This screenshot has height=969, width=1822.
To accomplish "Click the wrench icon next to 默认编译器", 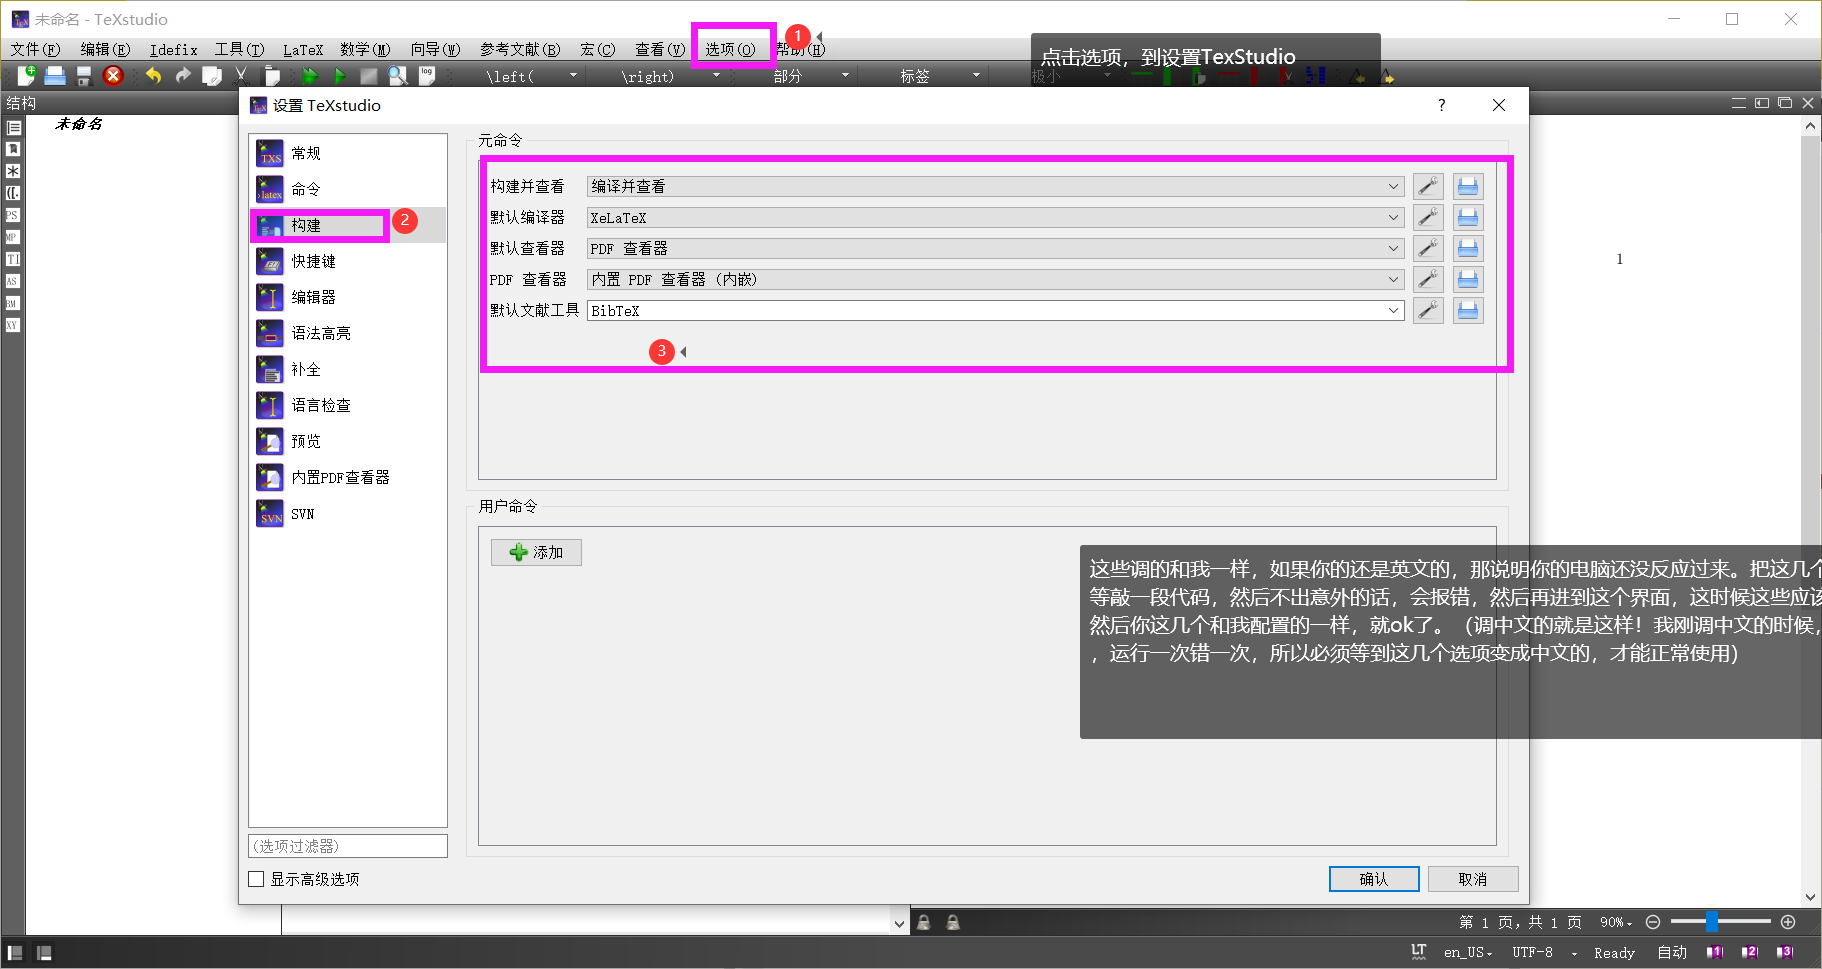I will (x=1428, y=217).
